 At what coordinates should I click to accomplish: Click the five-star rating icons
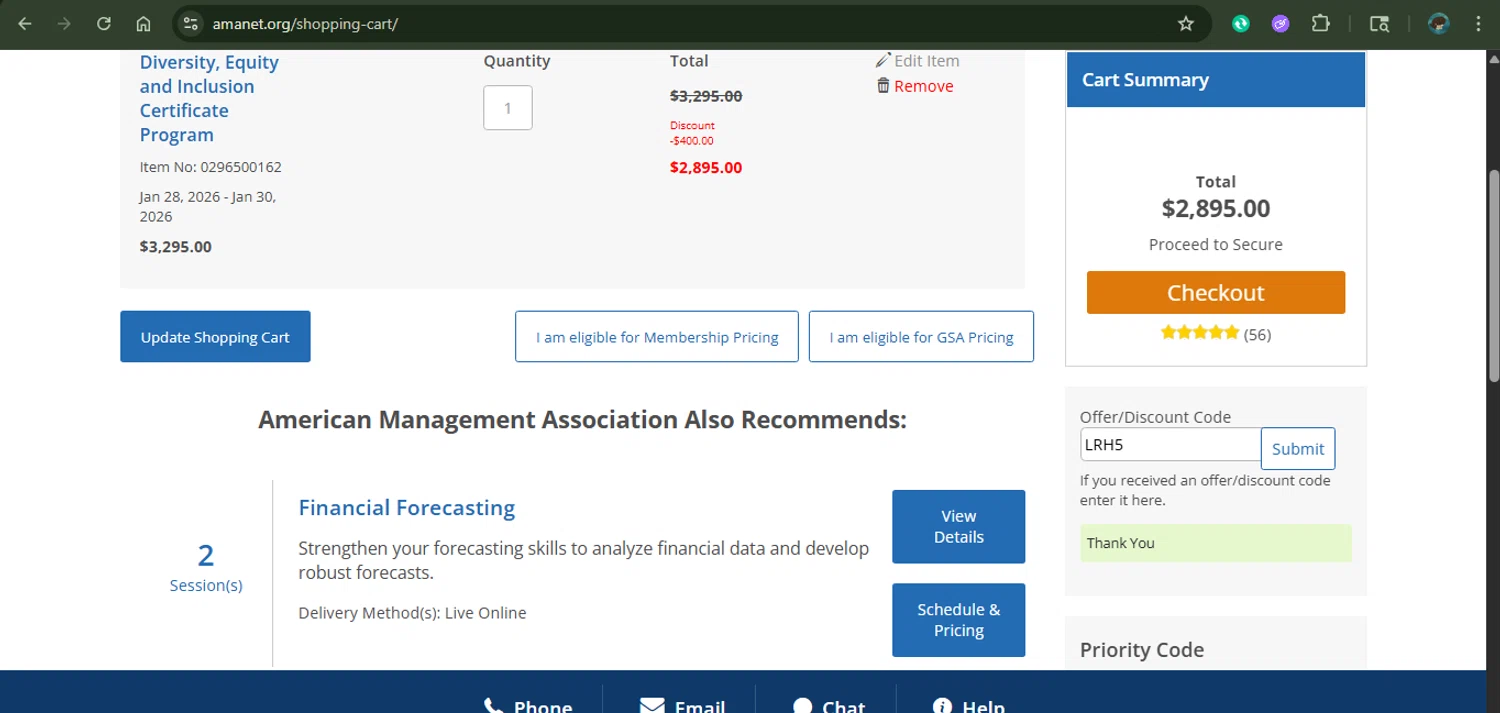1200,333
